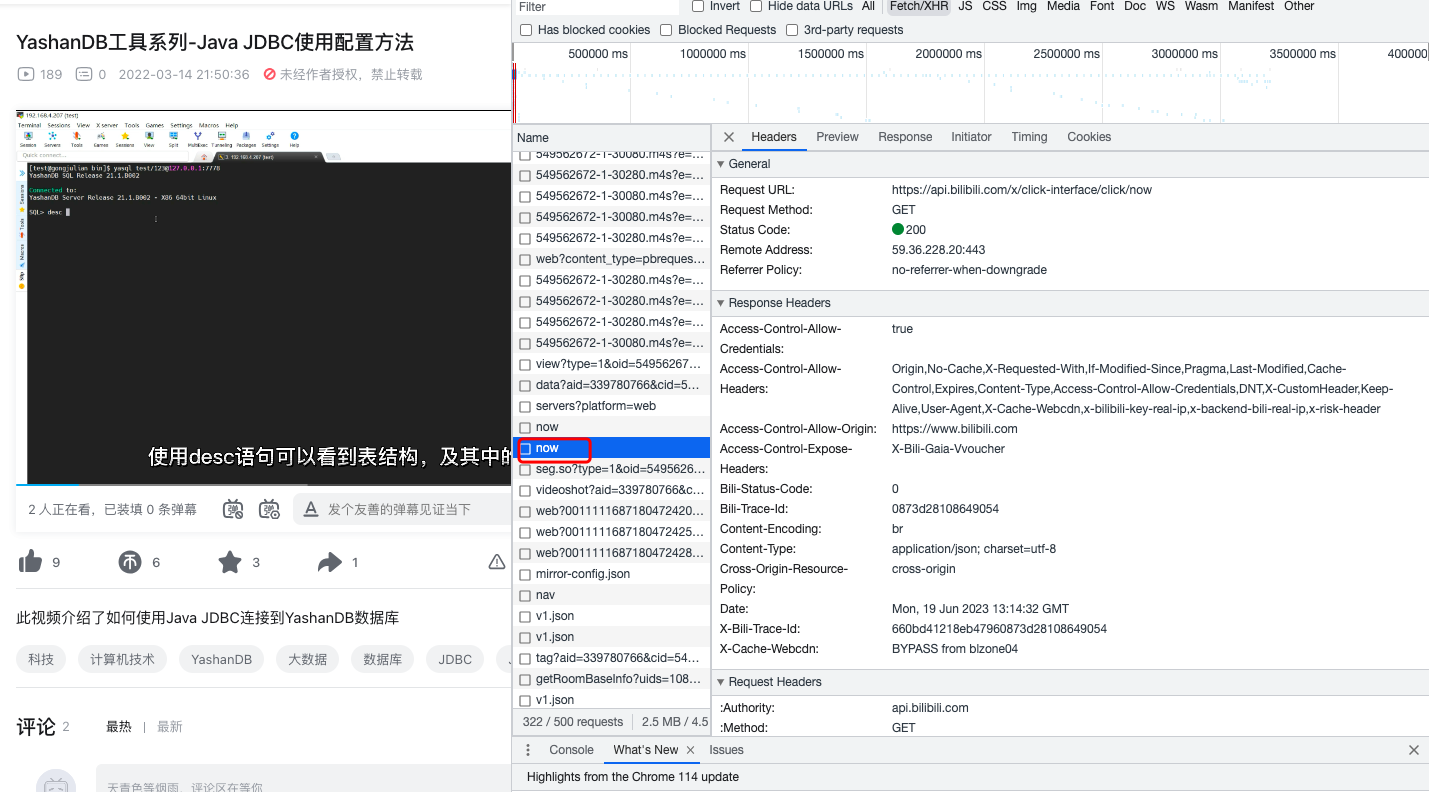
Task: Open the 计算机技术 tag
Action: coord(123,659)
